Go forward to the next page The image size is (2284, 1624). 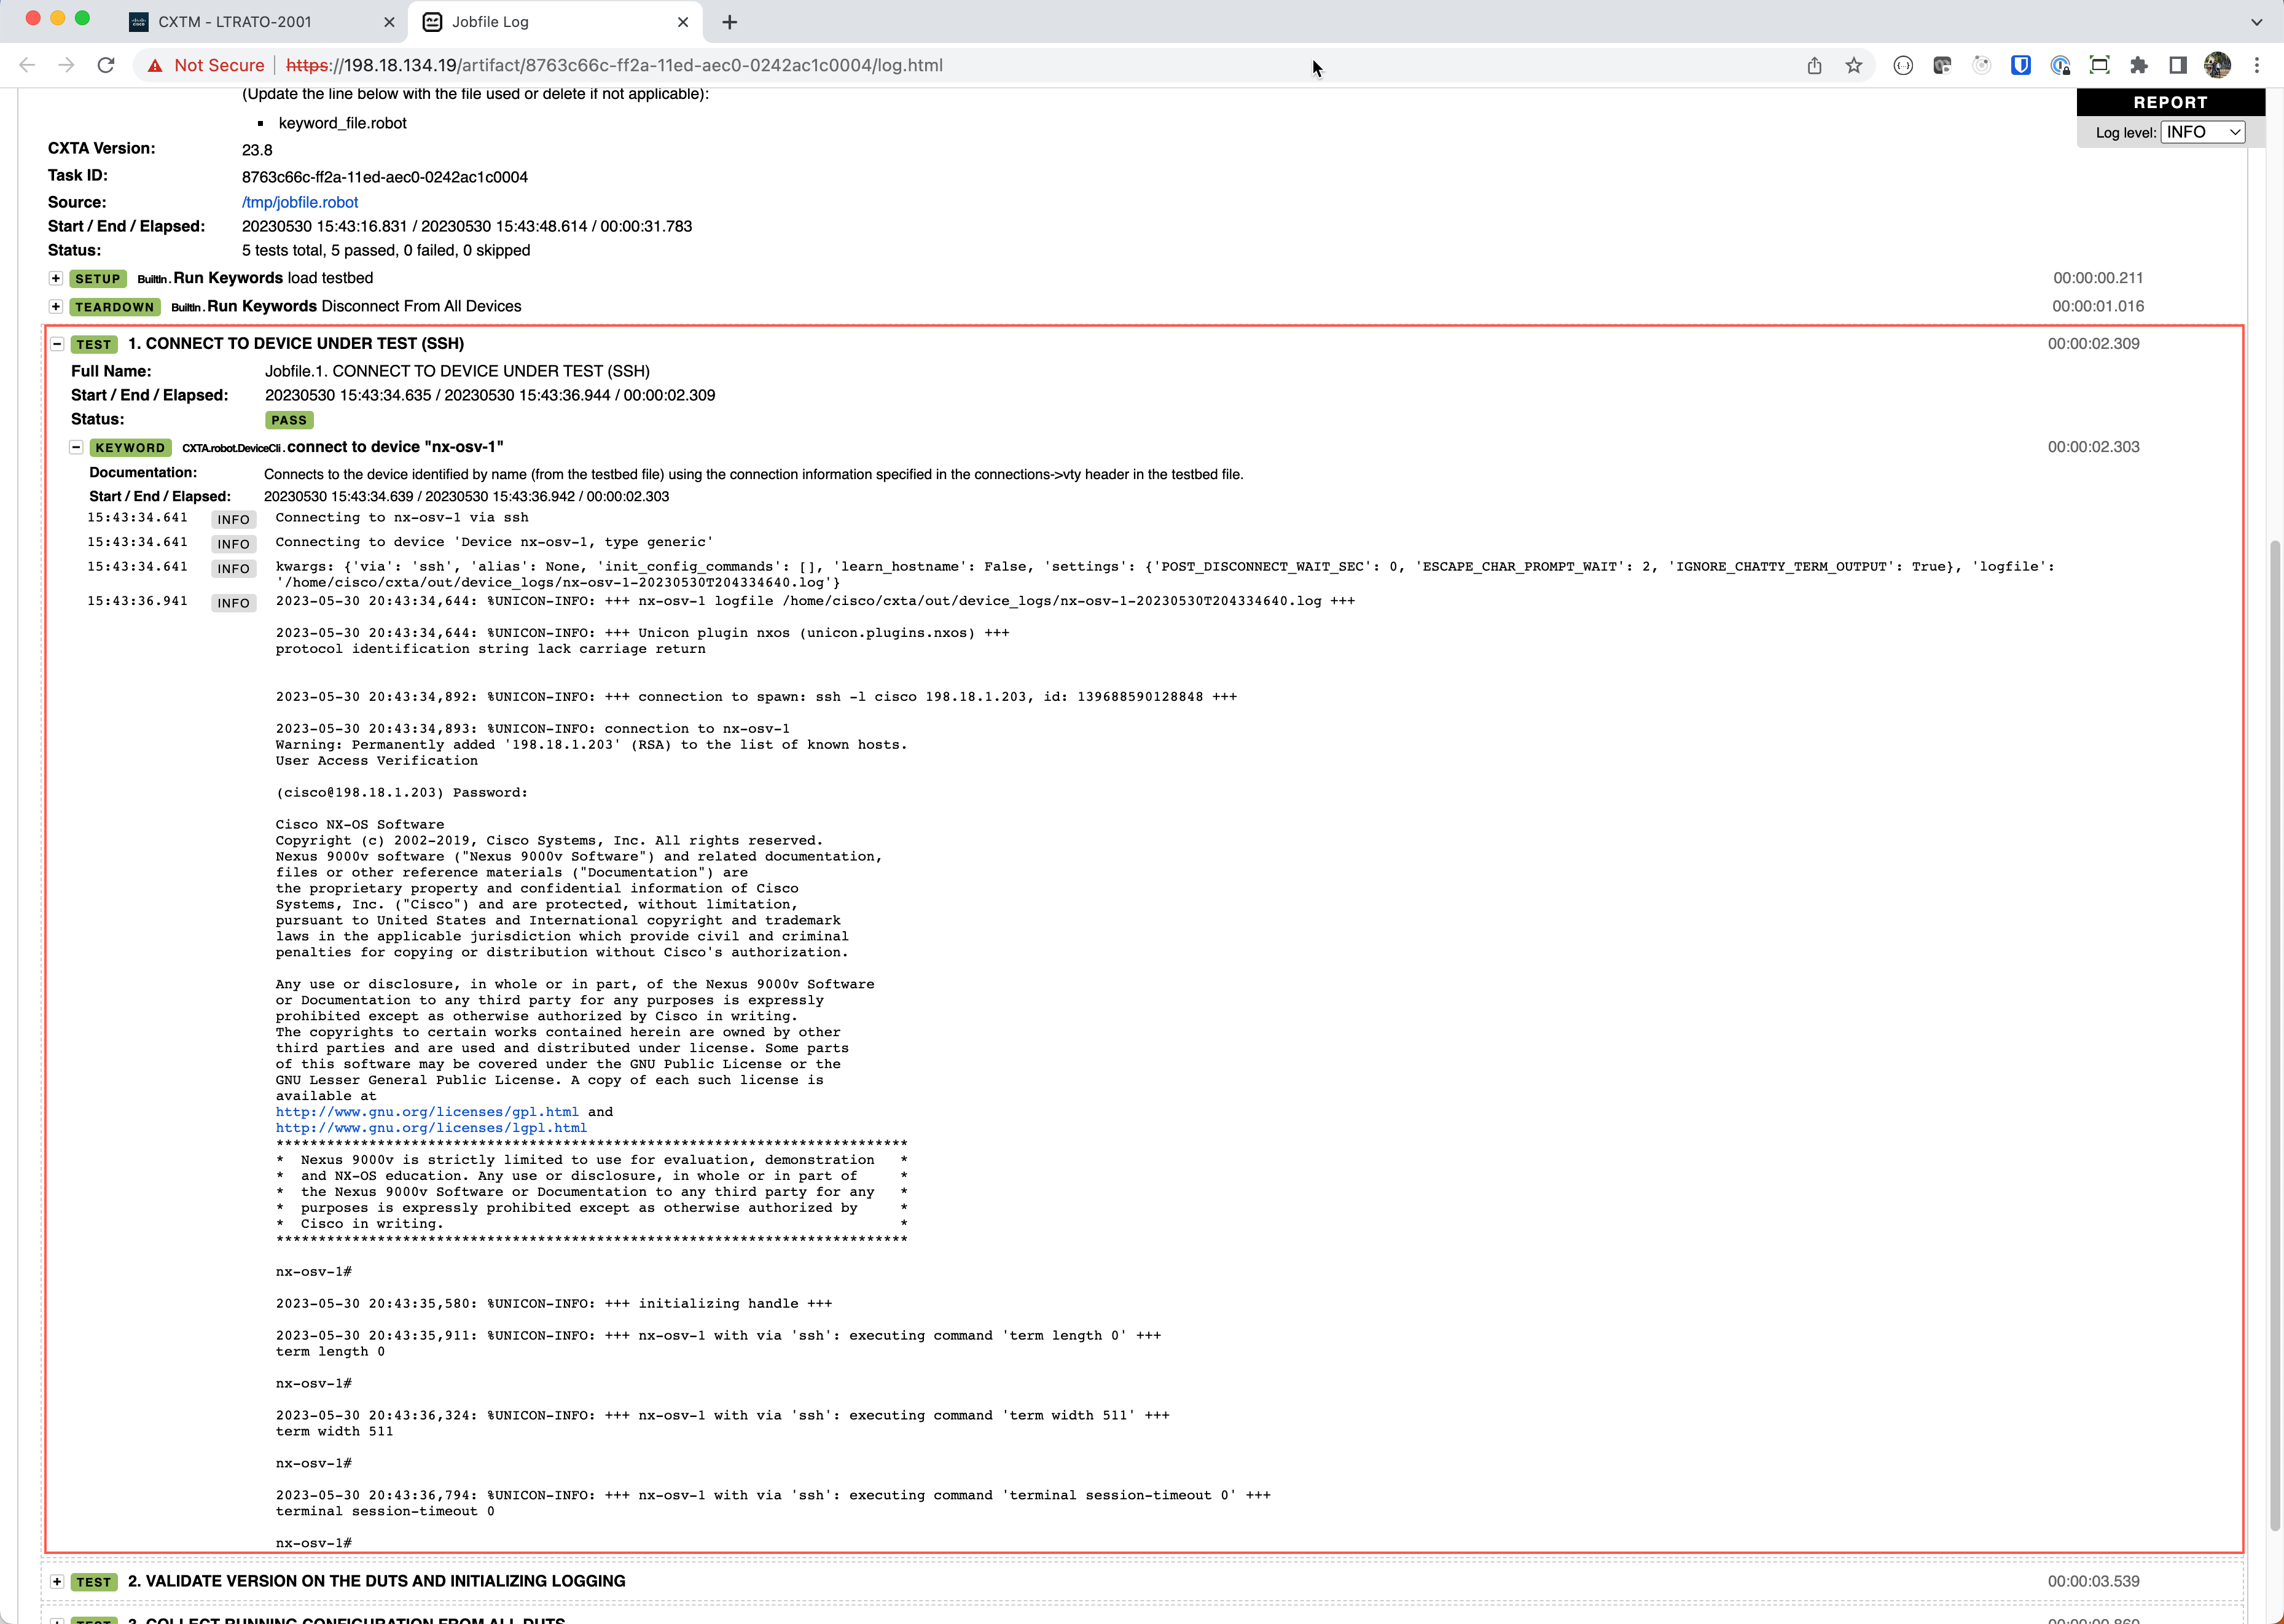[66, 65]
